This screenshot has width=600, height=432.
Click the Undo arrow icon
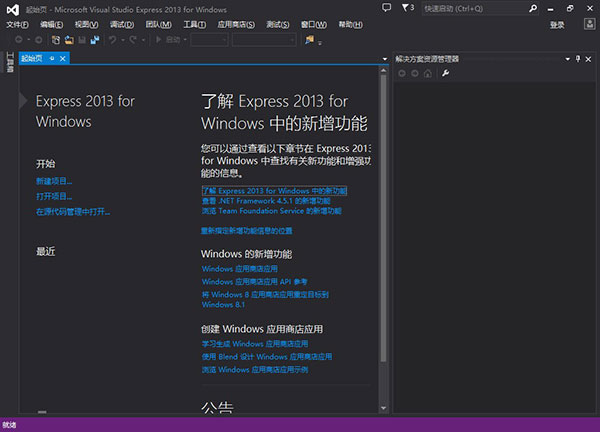coord(112,39)
